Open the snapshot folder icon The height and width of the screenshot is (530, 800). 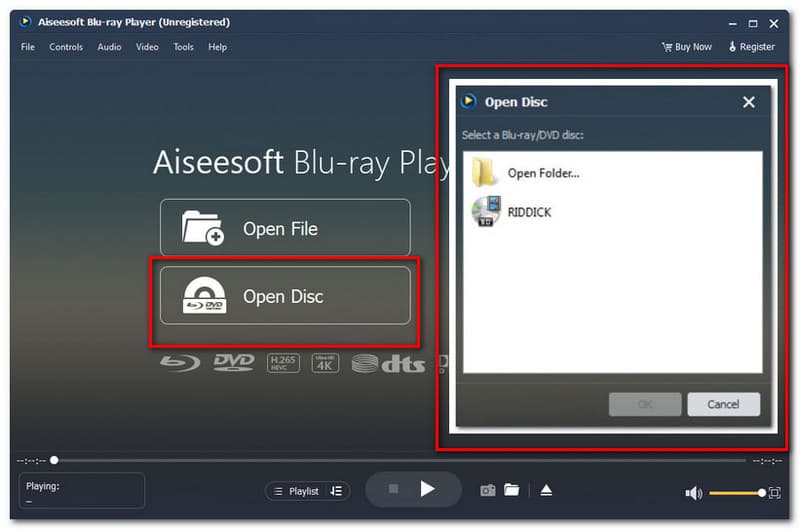tap(511, 490)
